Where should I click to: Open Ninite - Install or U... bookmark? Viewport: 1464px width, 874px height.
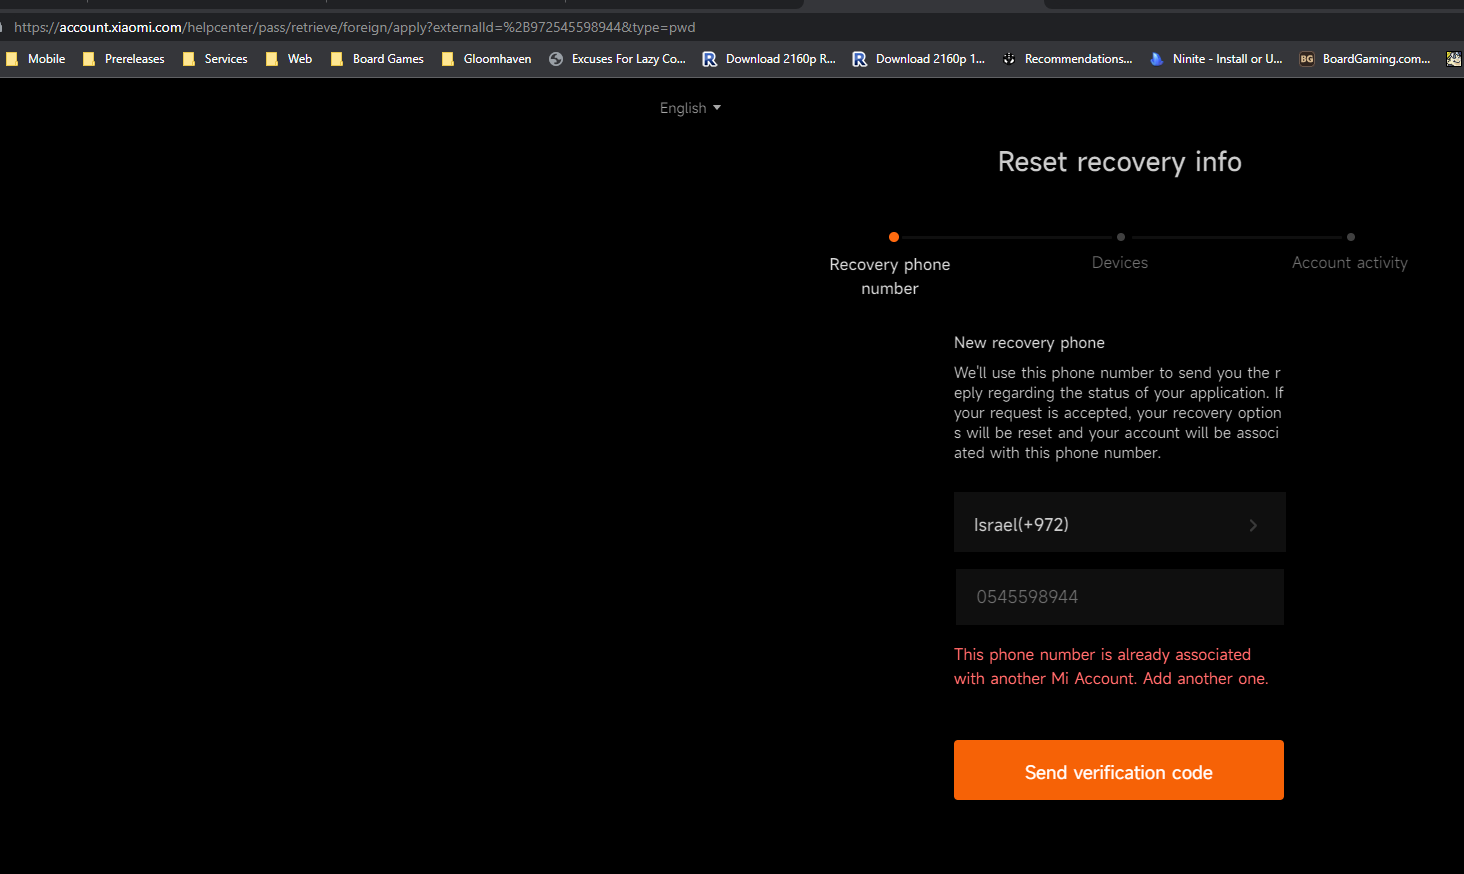1216,59
